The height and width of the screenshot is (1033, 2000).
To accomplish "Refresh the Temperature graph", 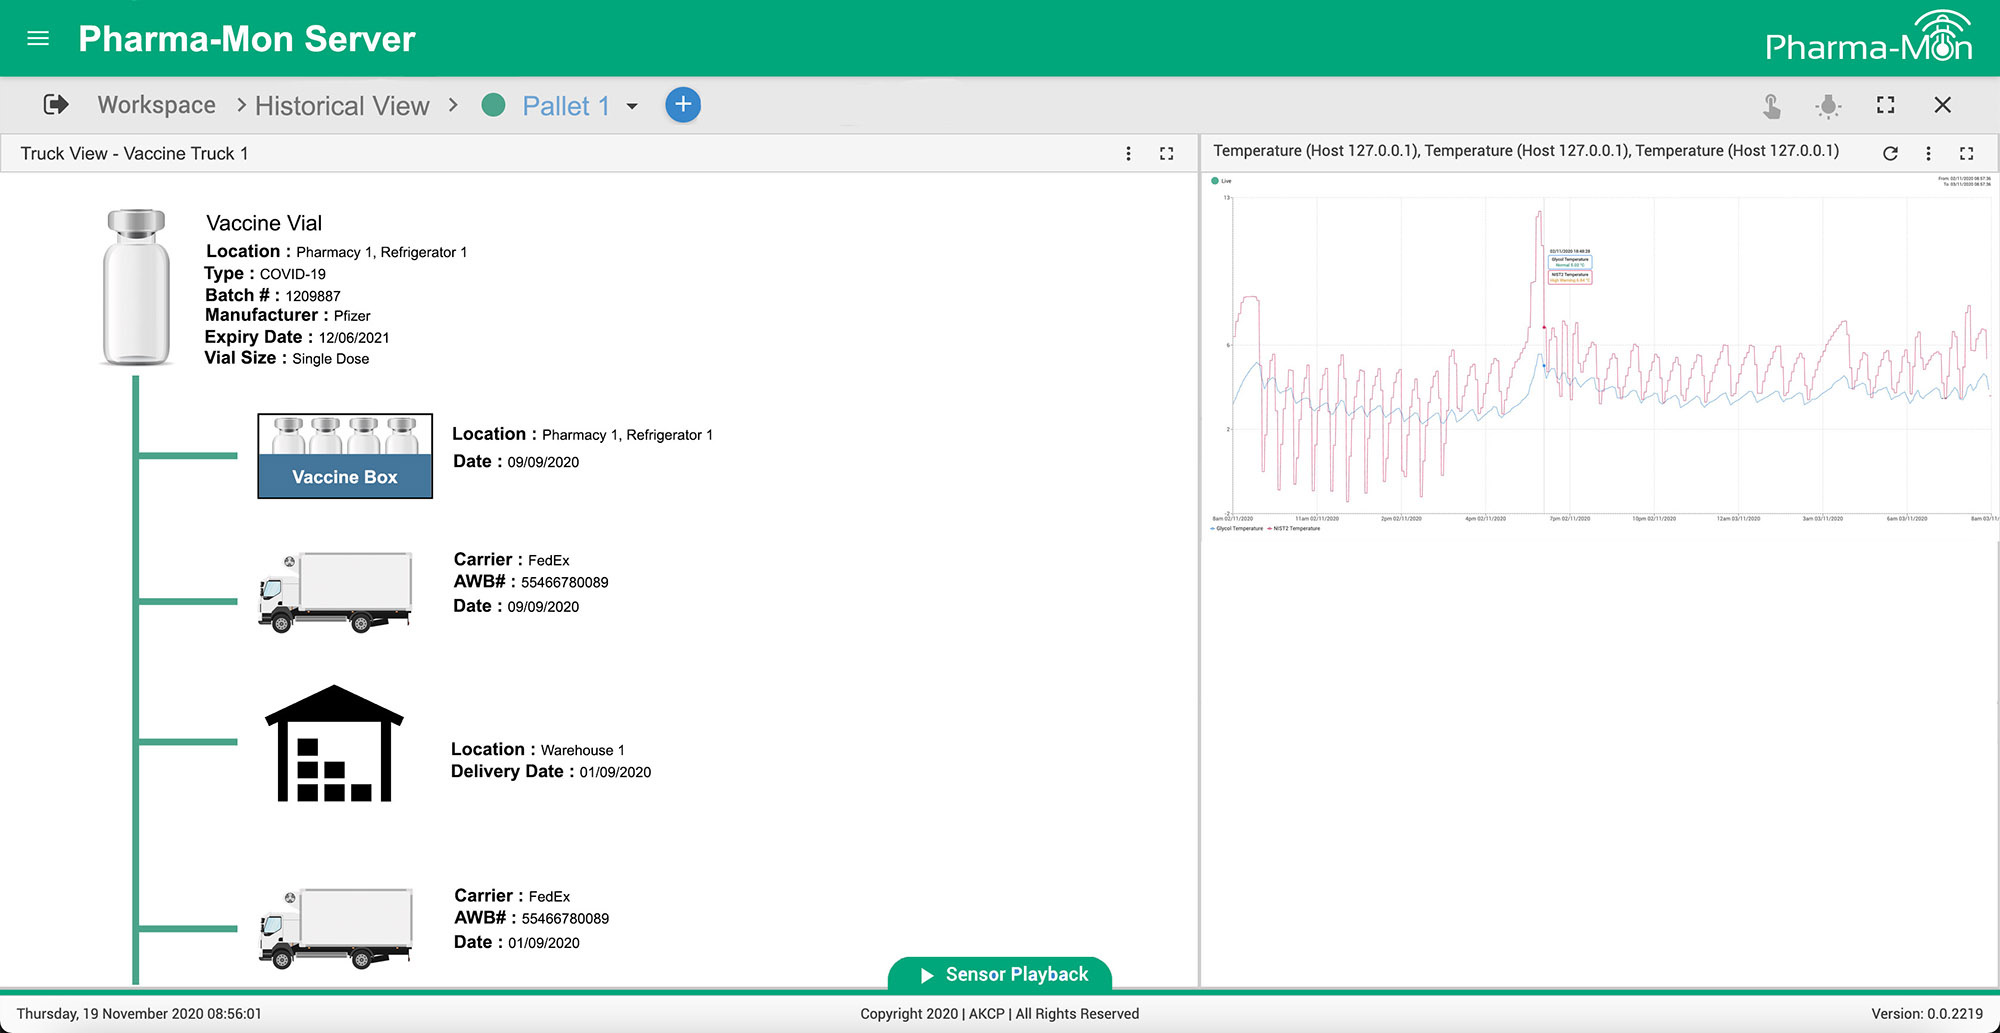I will pos(1890,153).
